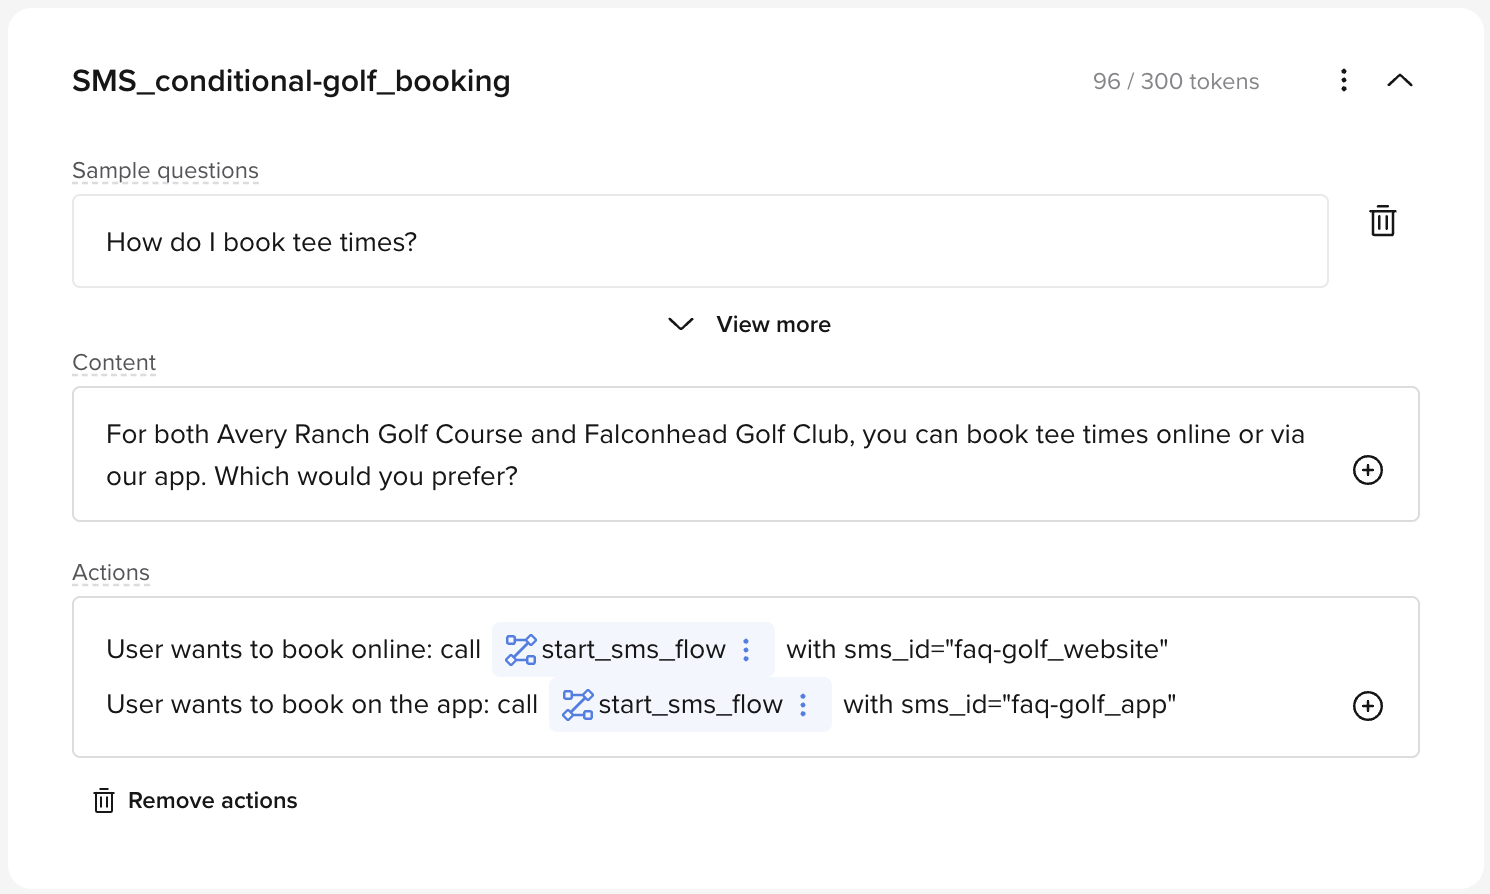This screenshot has width=1490, height=894.
Task: Click the plus circle in the Actions box
Action: [x=1368, y=706]
